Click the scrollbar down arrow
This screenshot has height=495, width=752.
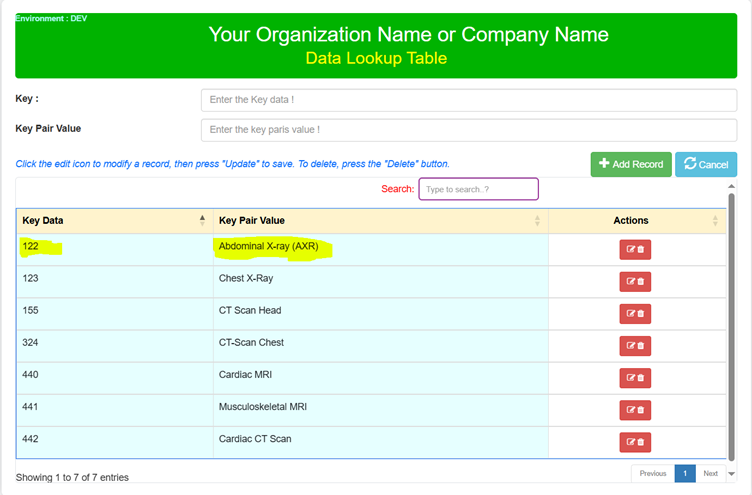(x=731, y=474)
